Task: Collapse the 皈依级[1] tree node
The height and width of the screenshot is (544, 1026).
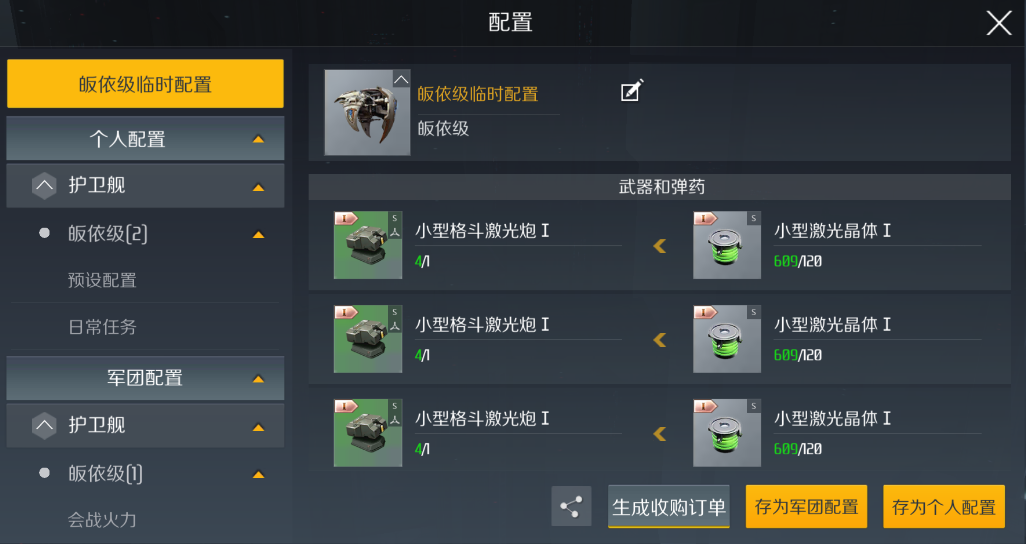Action: click(x=145, y=473)
